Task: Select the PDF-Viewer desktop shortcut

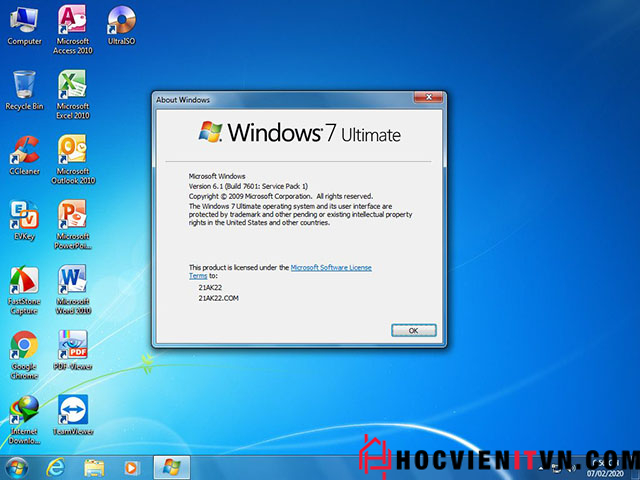Action: click(x=73, y=350)
